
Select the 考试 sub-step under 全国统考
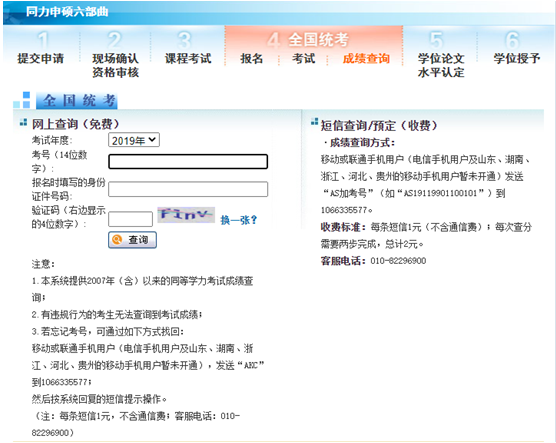[x=304, y=58]
